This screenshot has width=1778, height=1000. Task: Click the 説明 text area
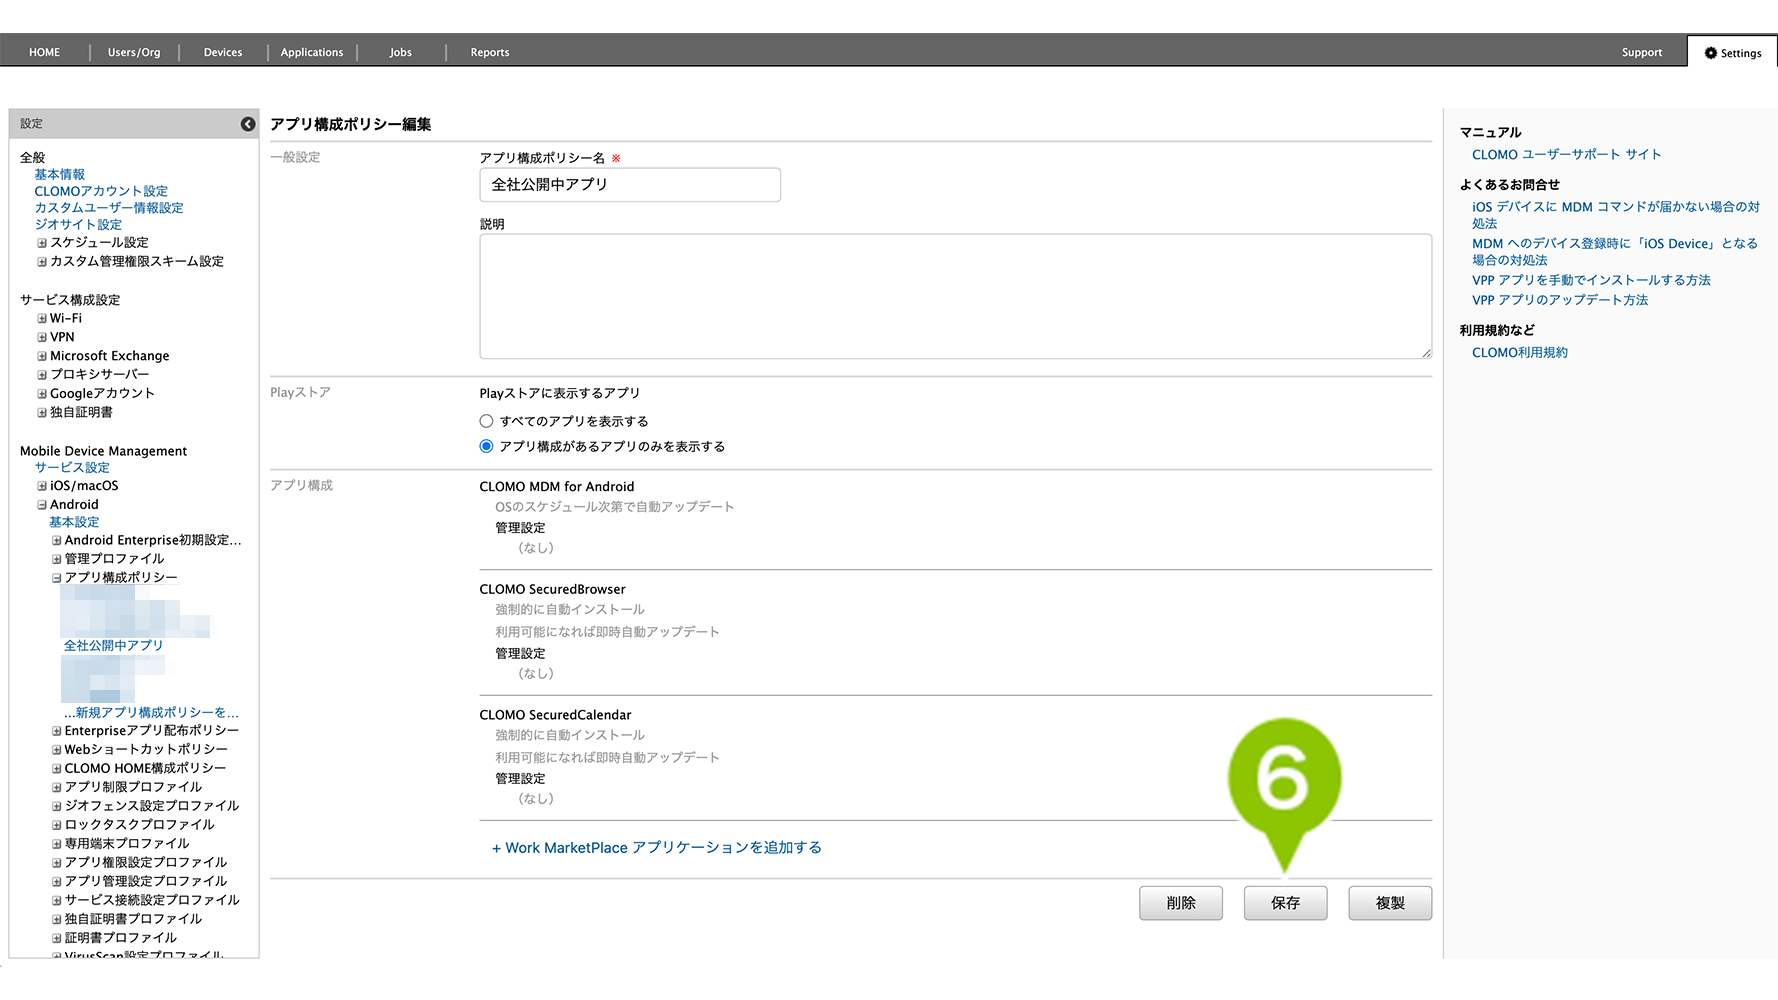click(x=955, y=296)
